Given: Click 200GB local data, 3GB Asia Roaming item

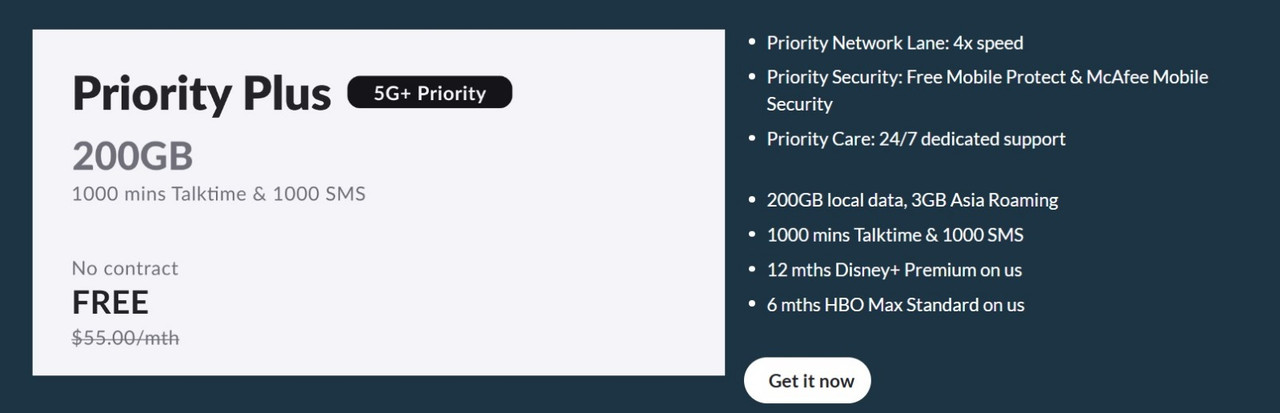Looking at the screenshot, I should 912,200.
